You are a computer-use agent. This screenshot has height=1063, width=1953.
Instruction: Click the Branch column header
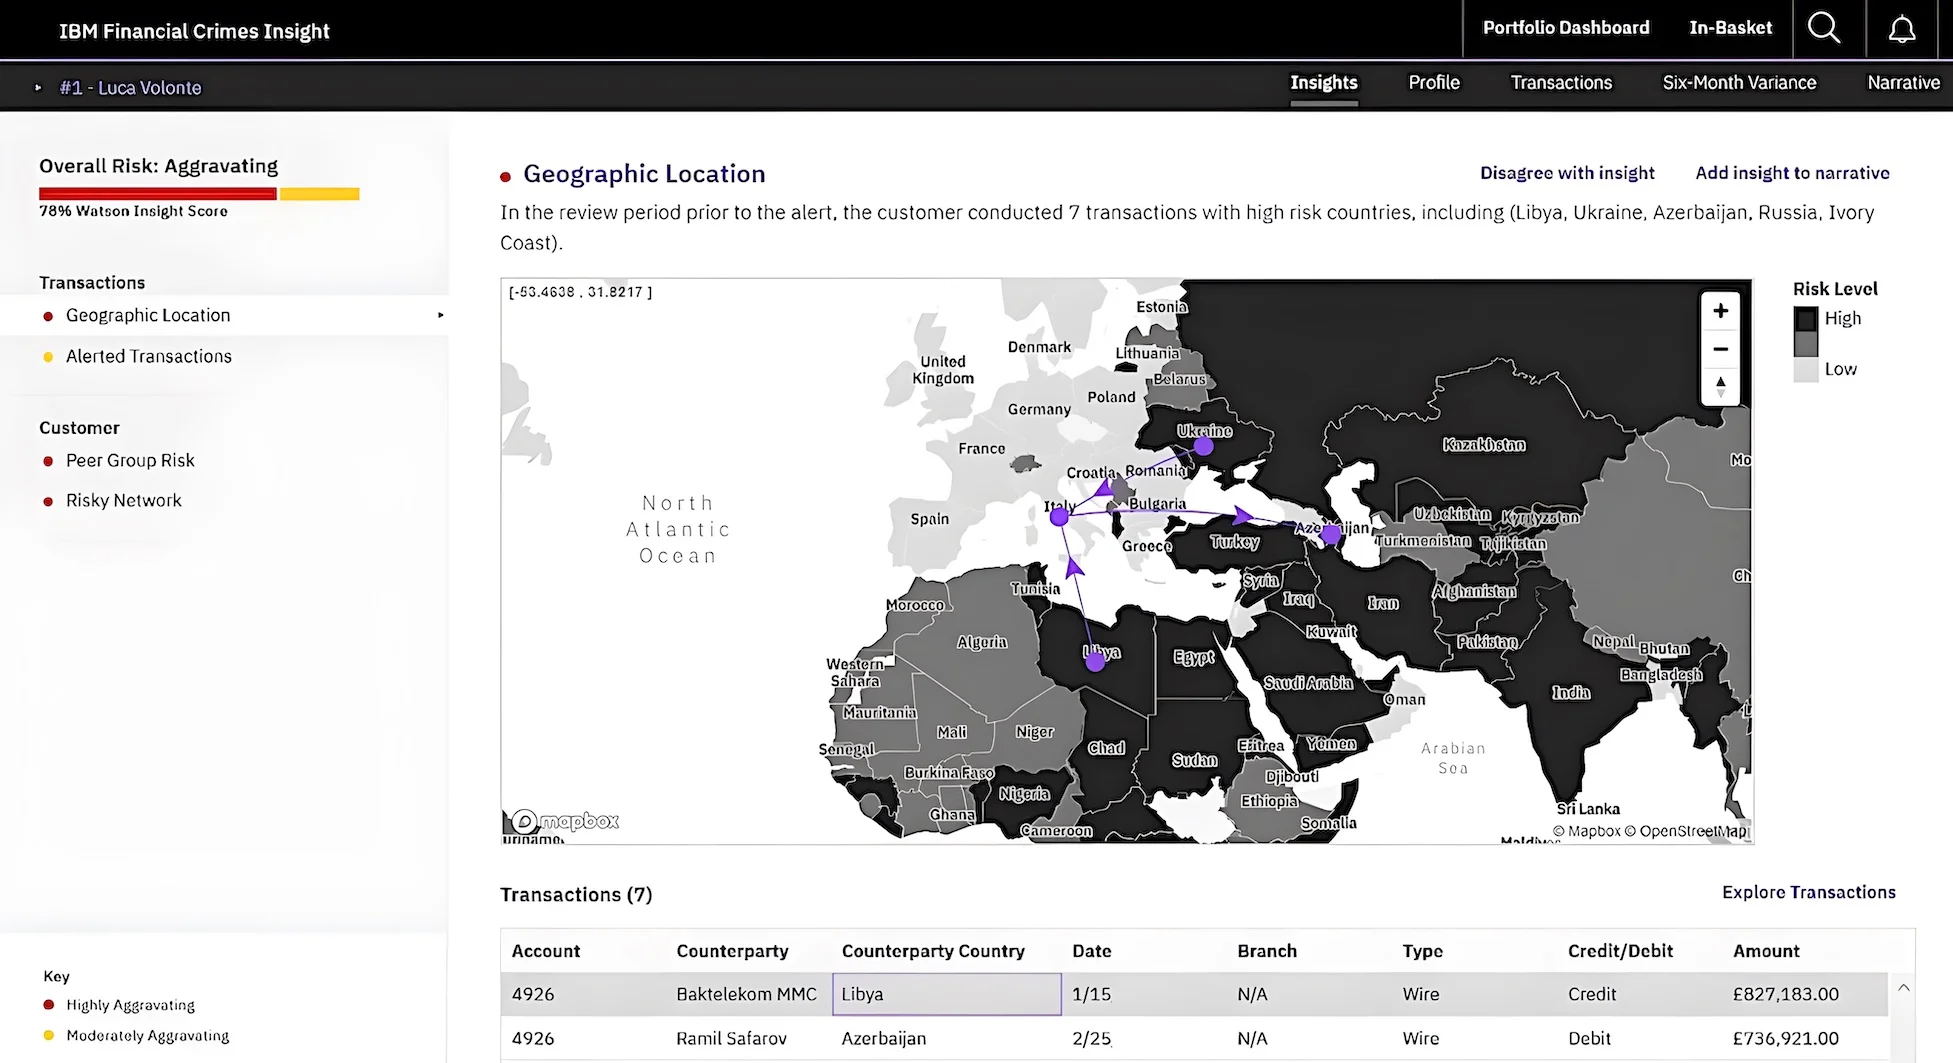pyautogui.click(x=1266, y=951)
